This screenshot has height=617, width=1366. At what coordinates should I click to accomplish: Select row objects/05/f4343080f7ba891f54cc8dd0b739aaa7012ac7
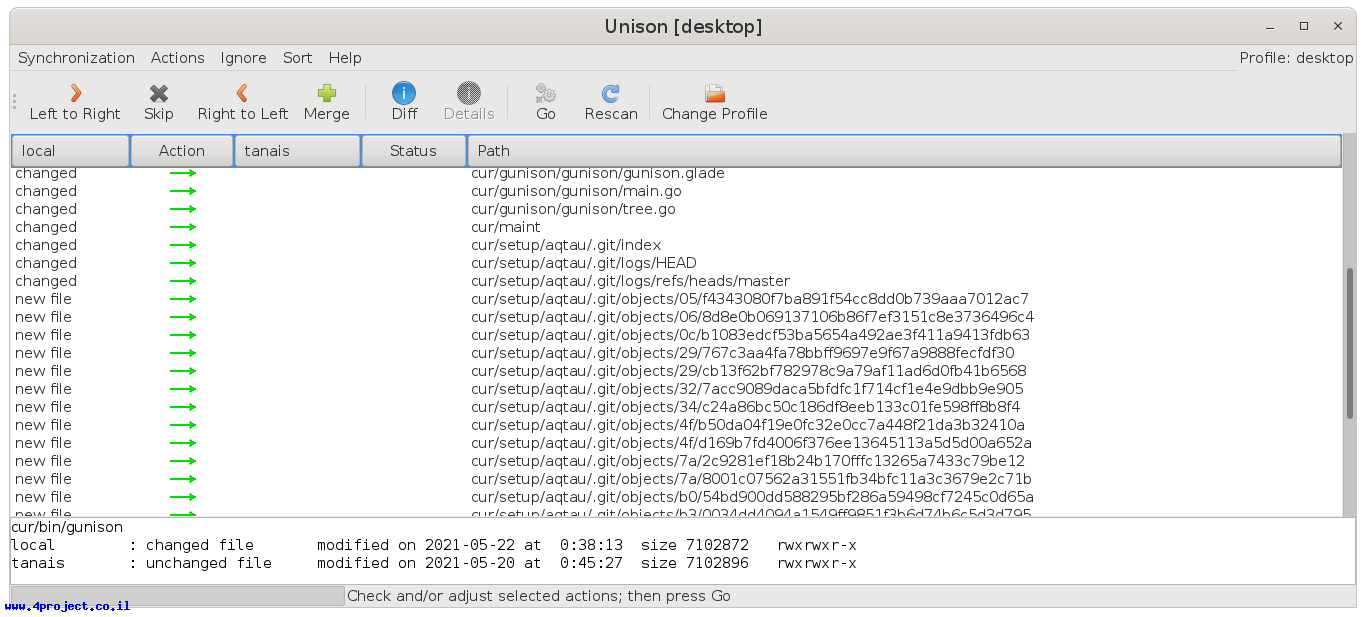point(677,299)
